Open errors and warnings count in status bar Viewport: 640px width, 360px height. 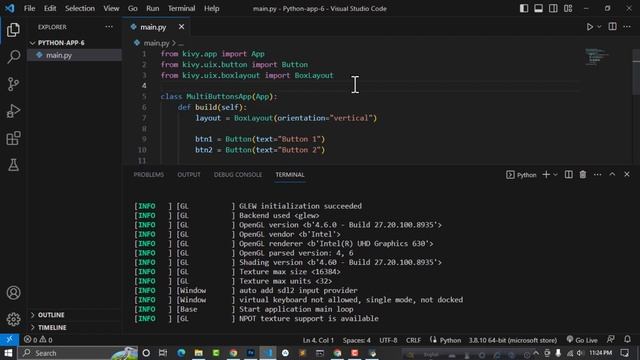[x=38, y=340]
